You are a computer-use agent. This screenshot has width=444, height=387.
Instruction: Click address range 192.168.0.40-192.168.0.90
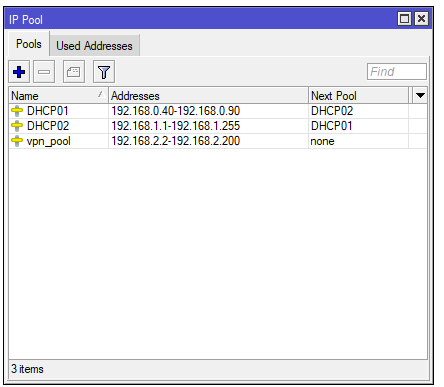(176, 111)
